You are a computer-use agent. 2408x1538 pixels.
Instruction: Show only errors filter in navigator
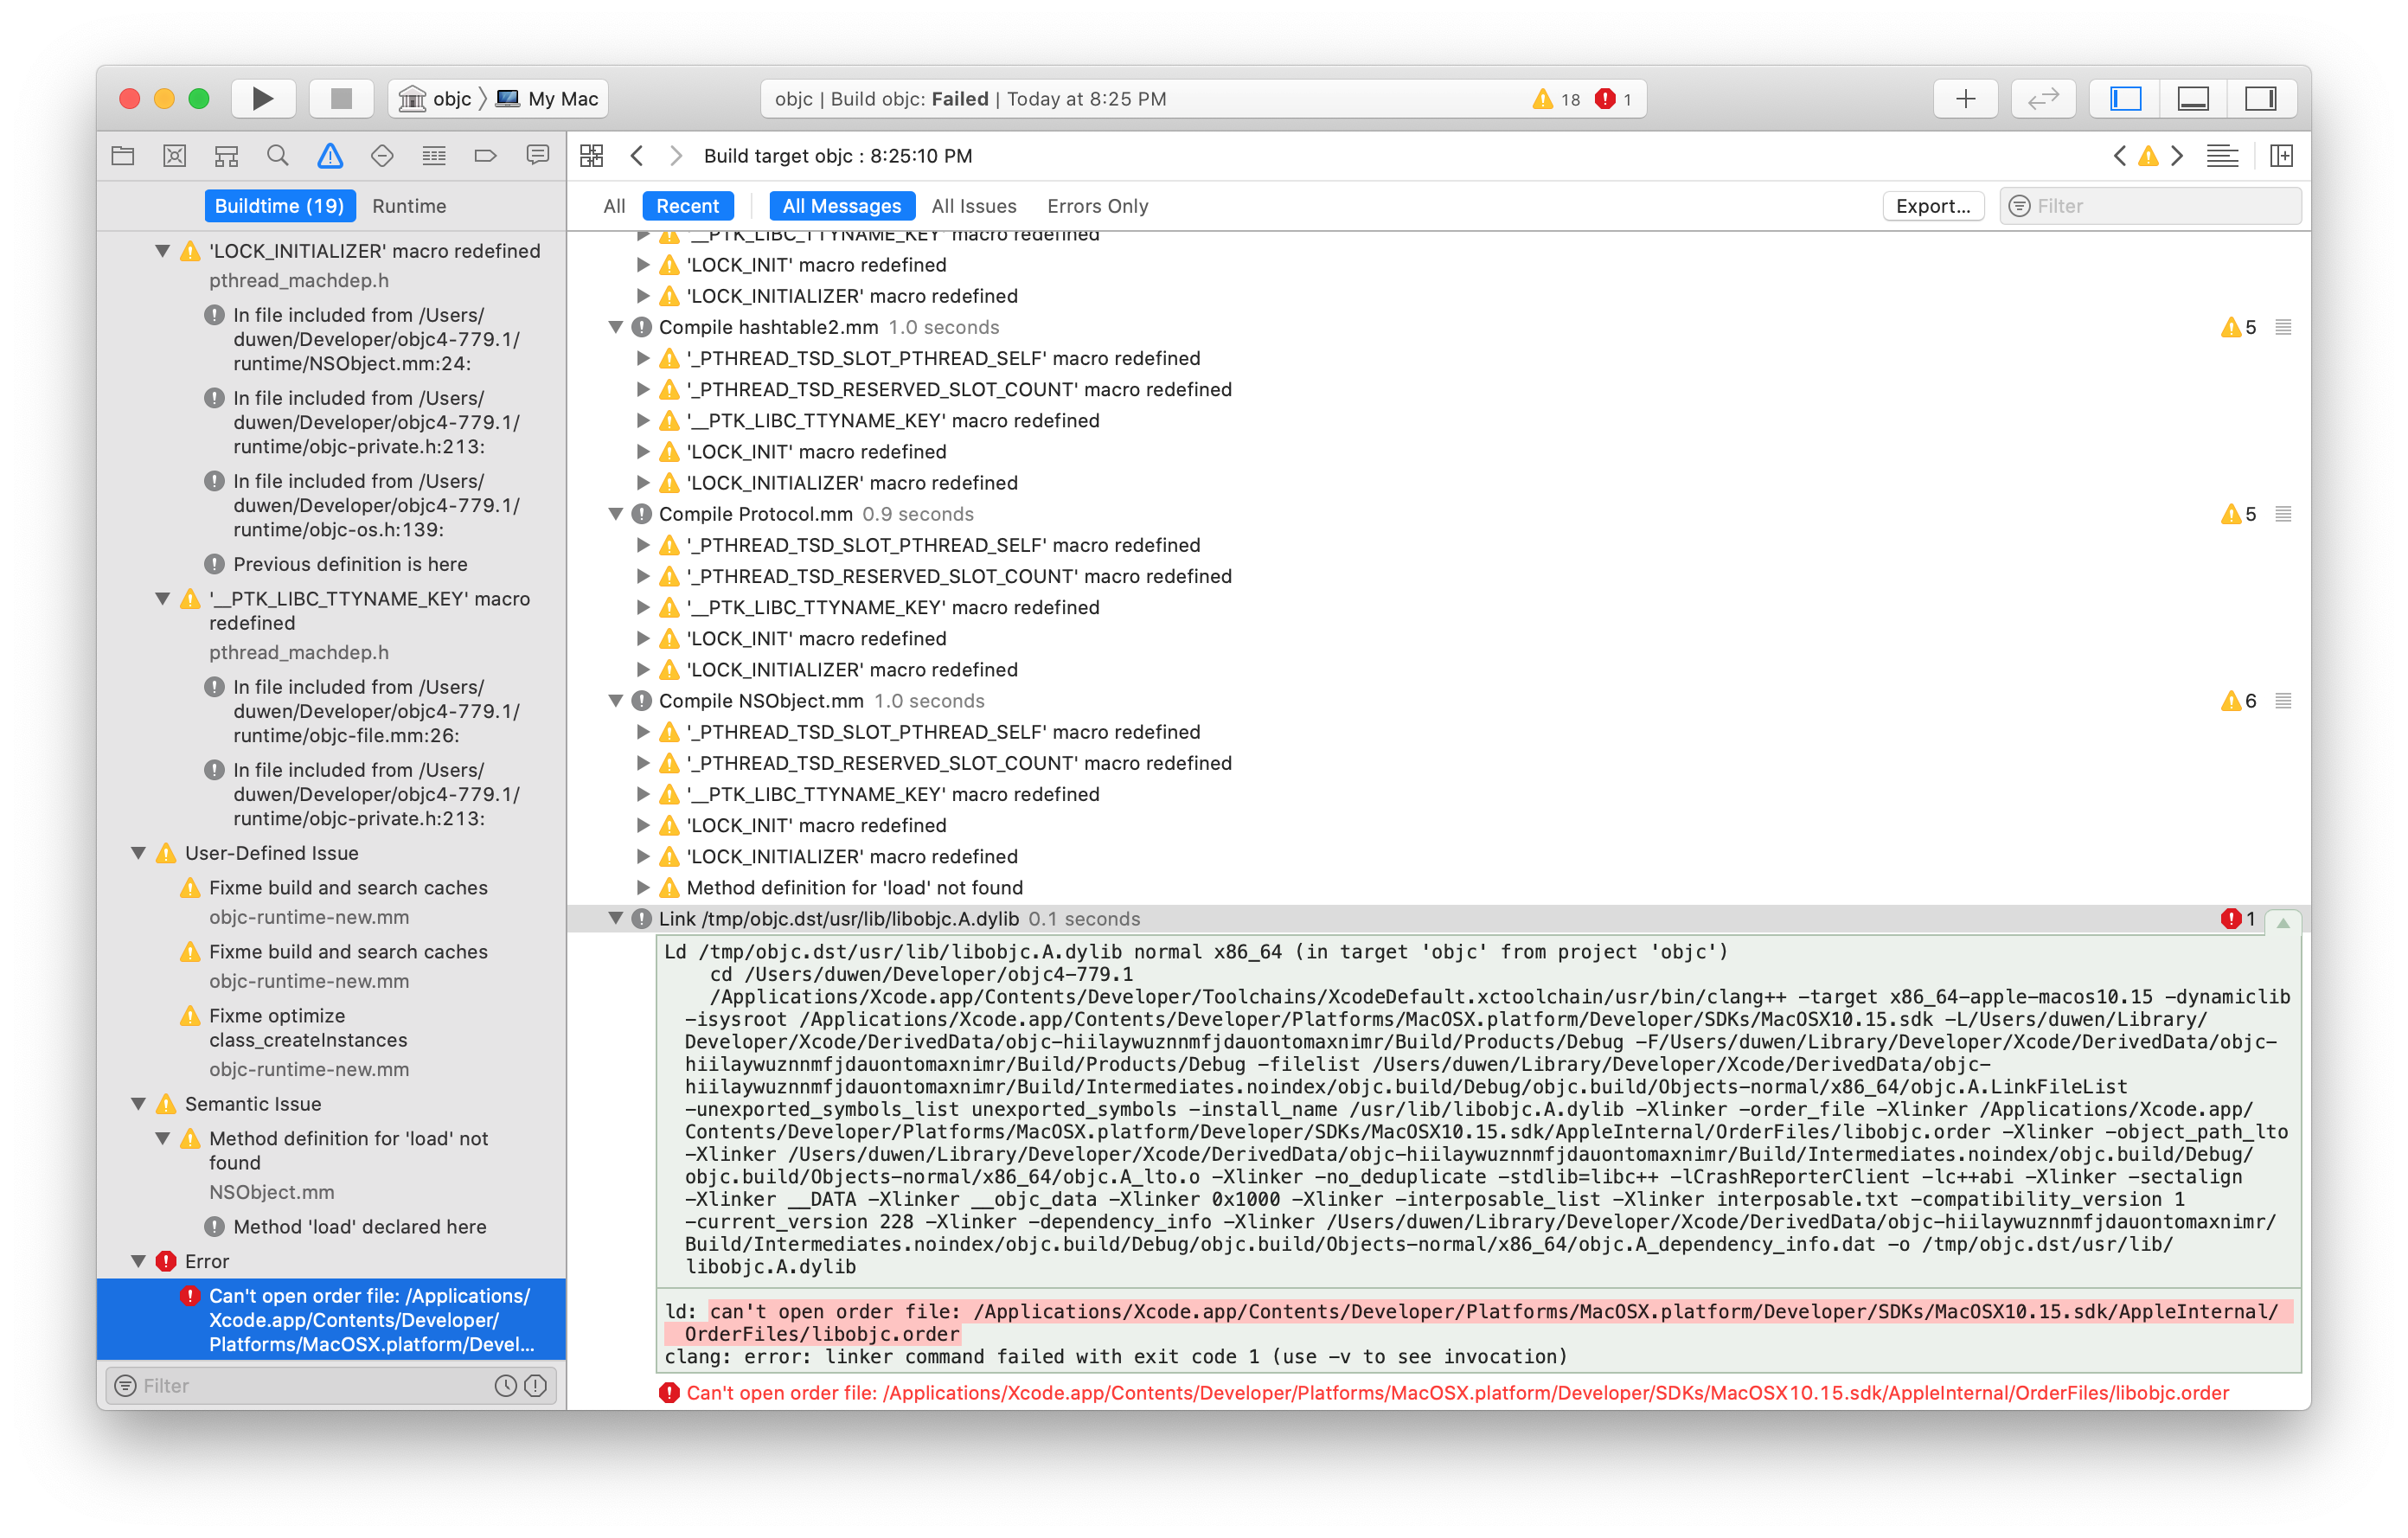pyautogui.click(x=536, y=1385)
